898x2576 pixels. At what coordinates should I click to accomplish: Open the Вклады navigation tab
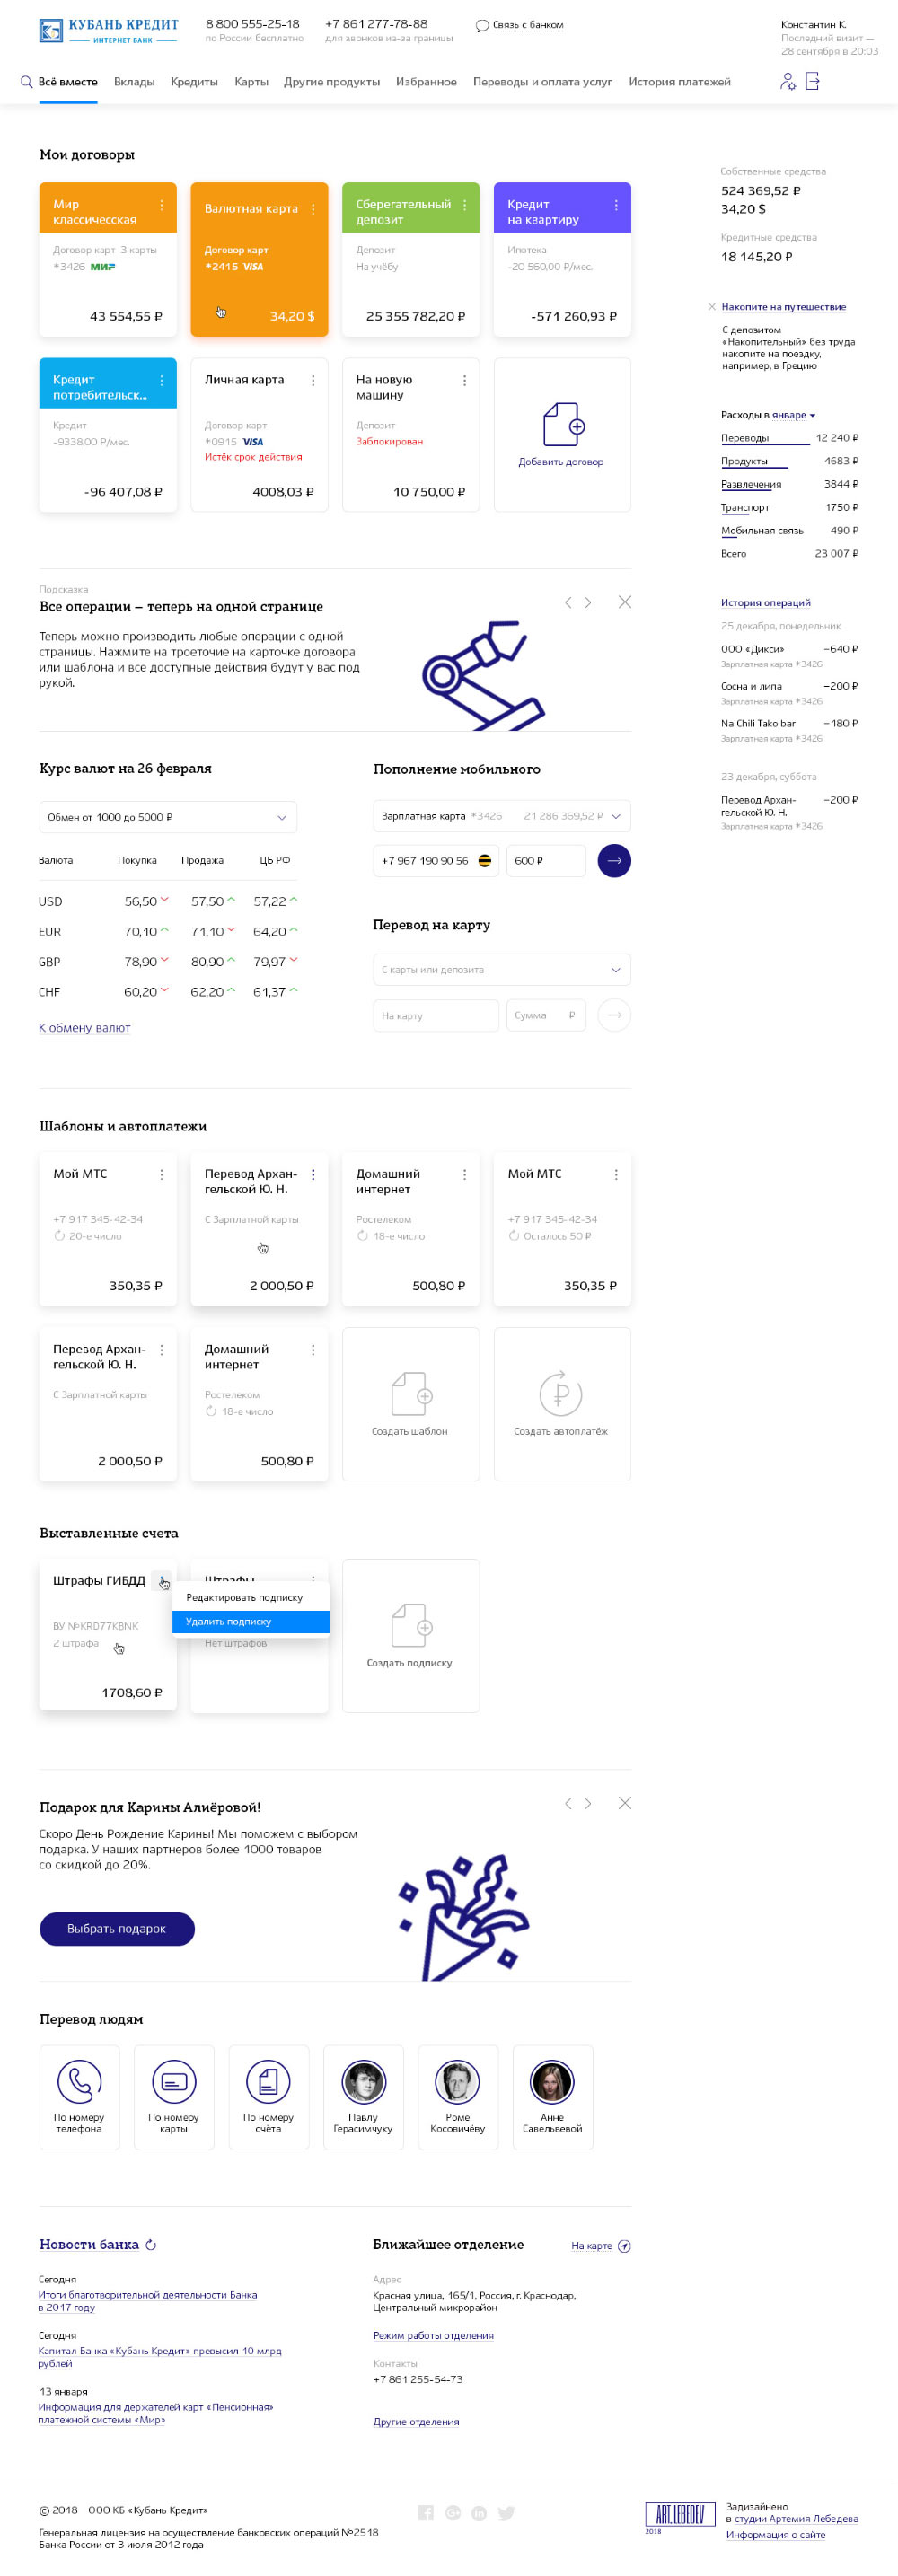tap(134, 82)
